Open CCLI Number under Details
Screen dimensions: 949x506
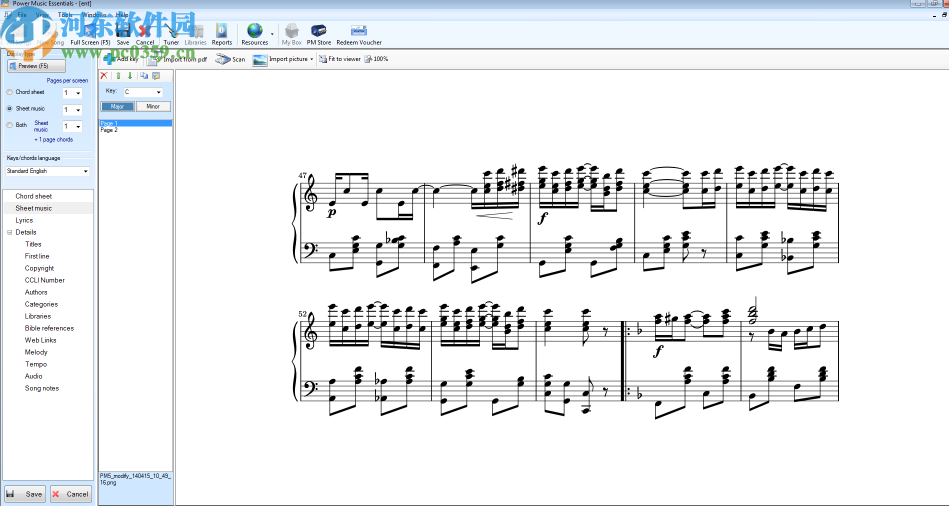(44, 280)
